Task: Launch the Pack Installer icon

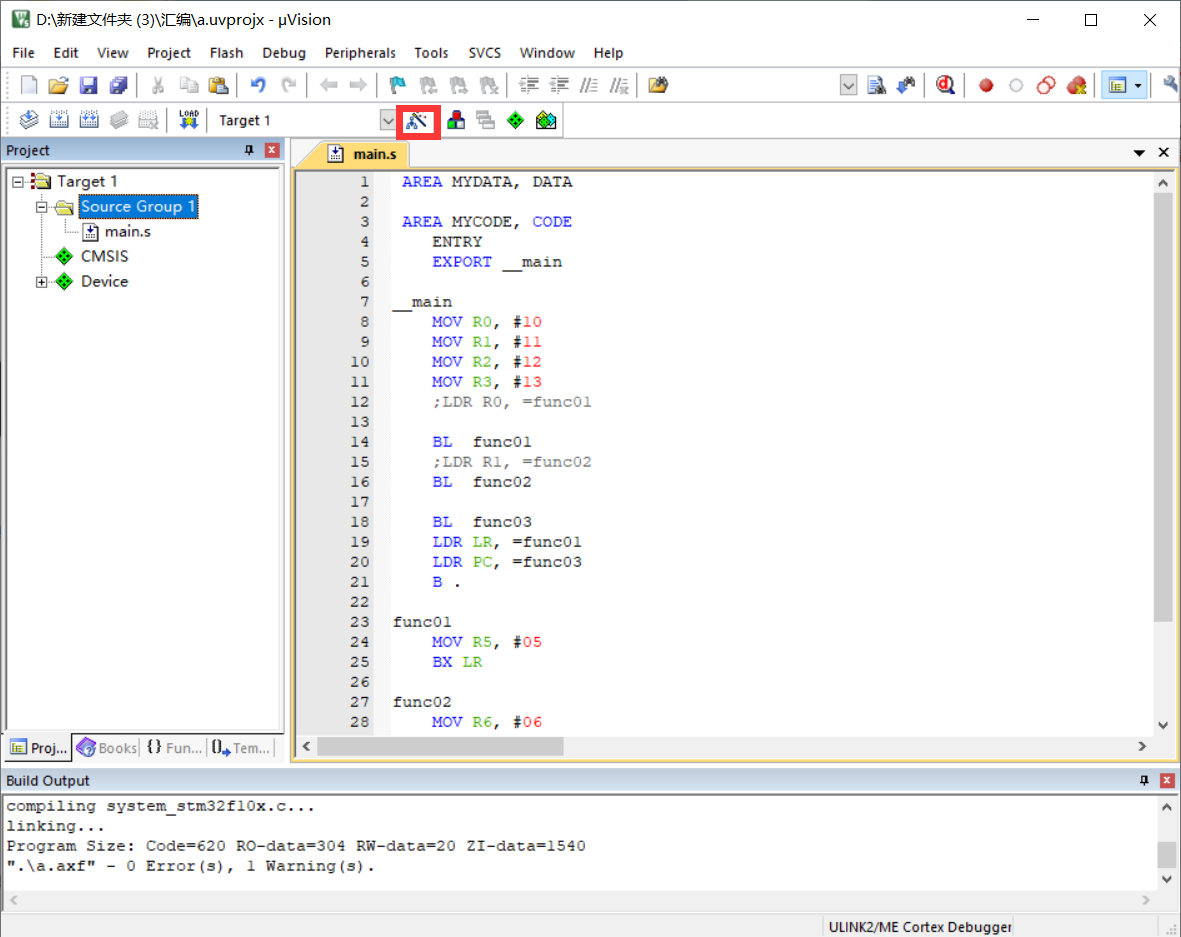Action: [545, 120]
